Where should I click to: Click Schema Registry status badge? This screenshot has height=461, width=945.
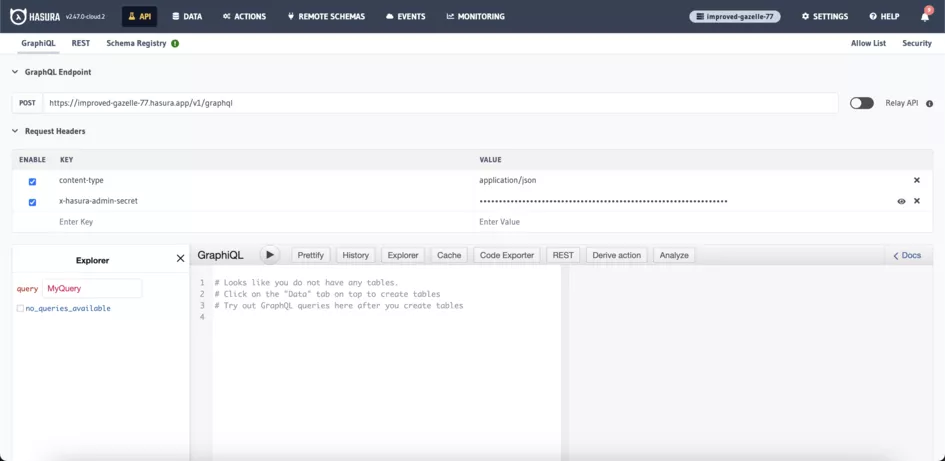(175, 43)
